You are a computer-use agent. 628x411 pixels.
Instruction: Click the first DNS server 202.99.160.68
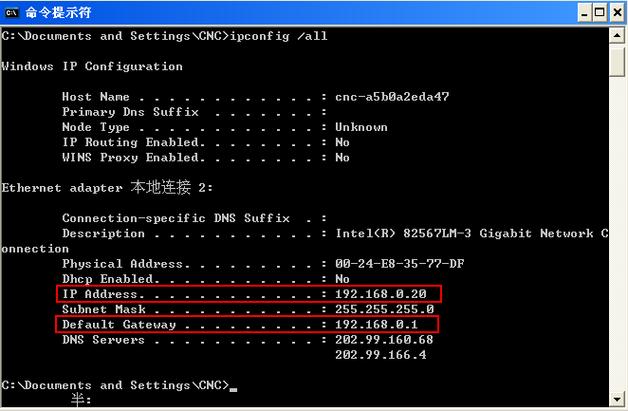[x=384, y=339]
